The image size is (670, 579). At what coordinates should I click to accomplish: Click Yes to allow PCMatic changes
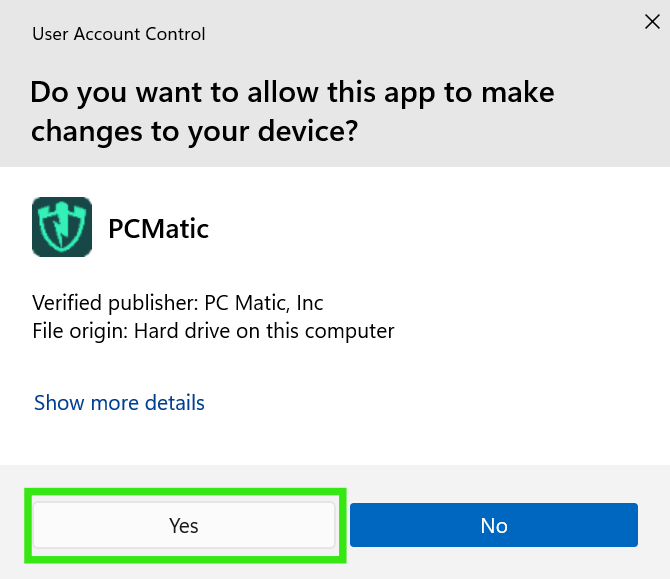tap(184, 525)
